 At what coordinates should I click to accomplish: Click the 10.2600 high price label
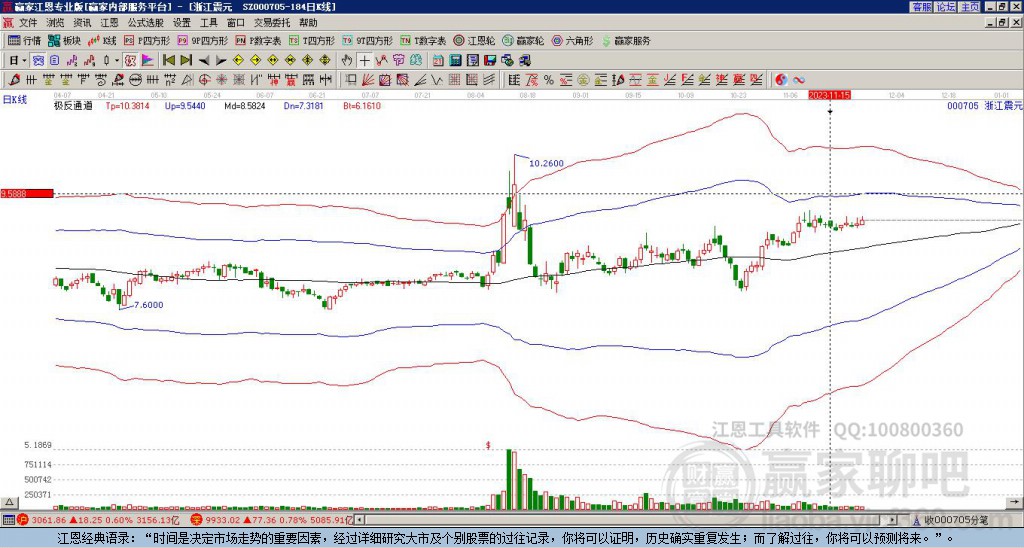click(546, 163)
